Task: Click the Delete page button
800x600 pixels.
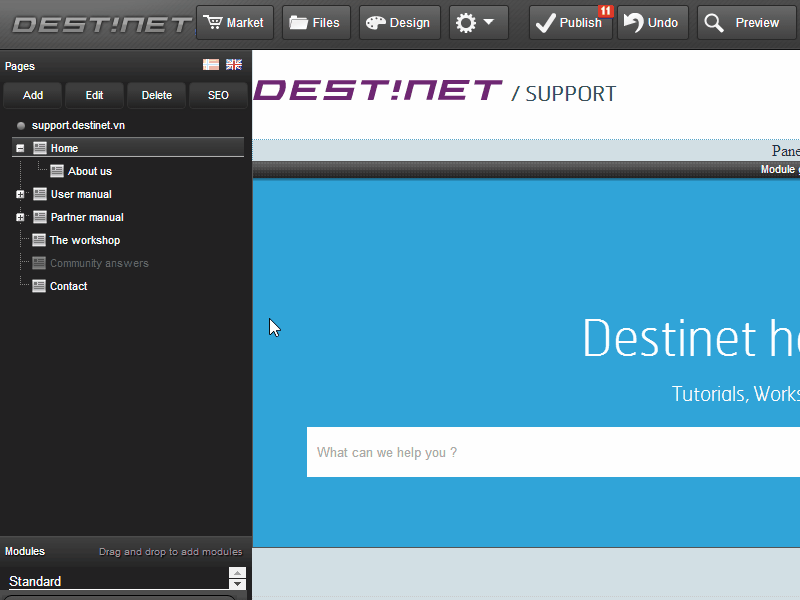Action: 156,95
